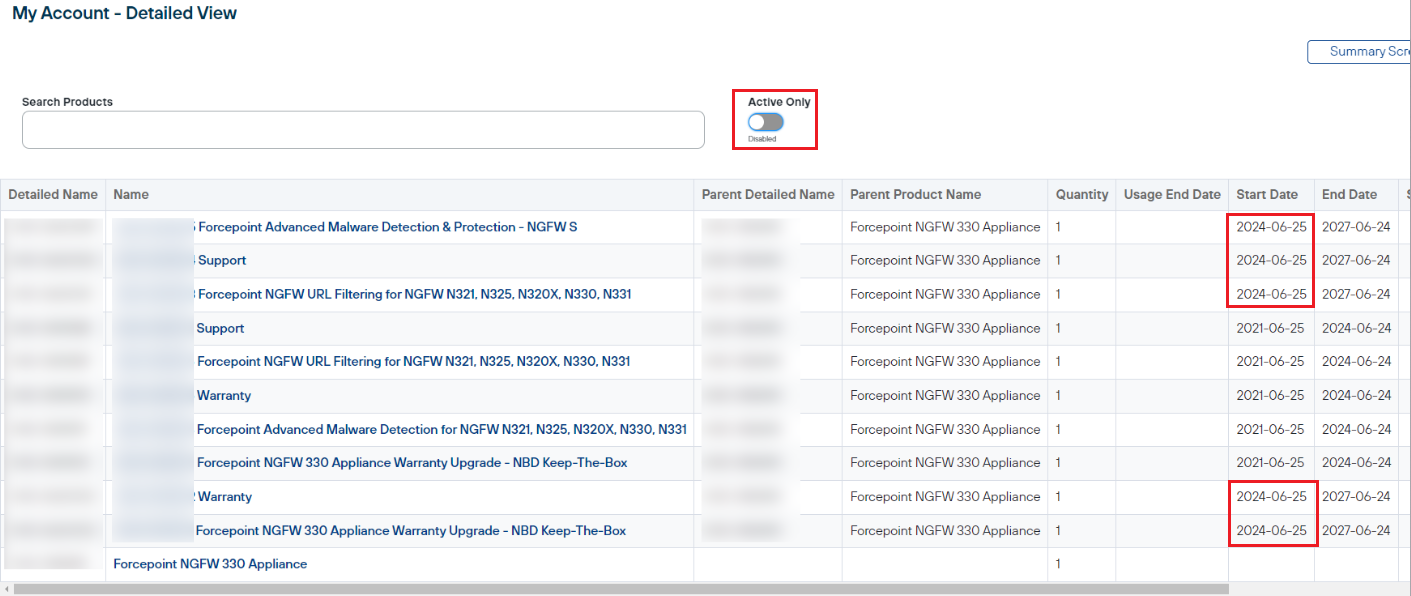1411x596 pixels.
Task: Open Forcepoint NGFW 330 Appliance link in Name column
Action: [x=210, y=564]
